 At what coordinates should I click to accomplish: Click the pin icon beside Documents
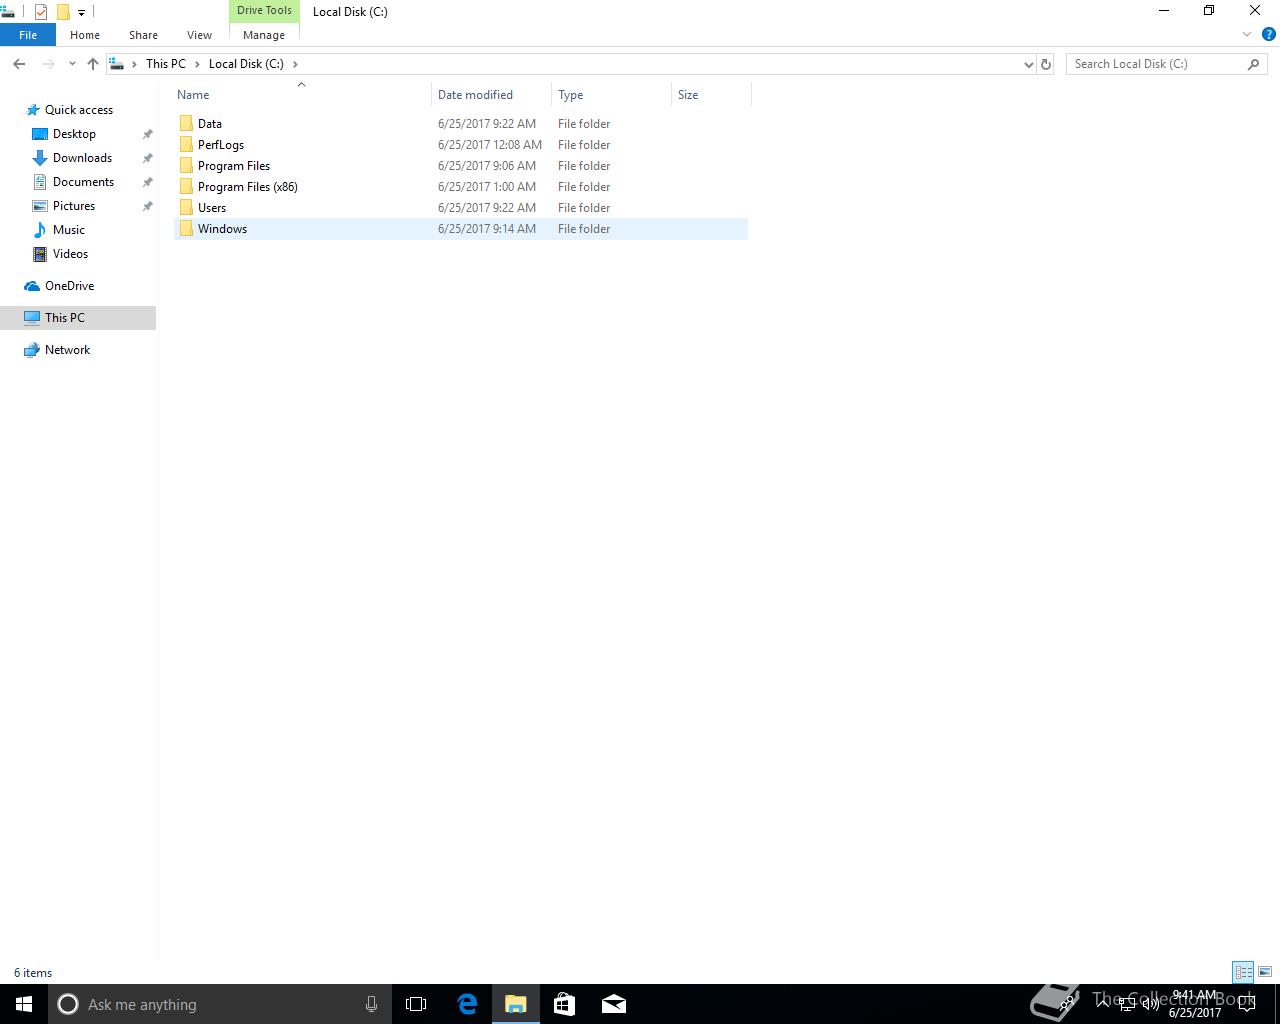[148, 182]
